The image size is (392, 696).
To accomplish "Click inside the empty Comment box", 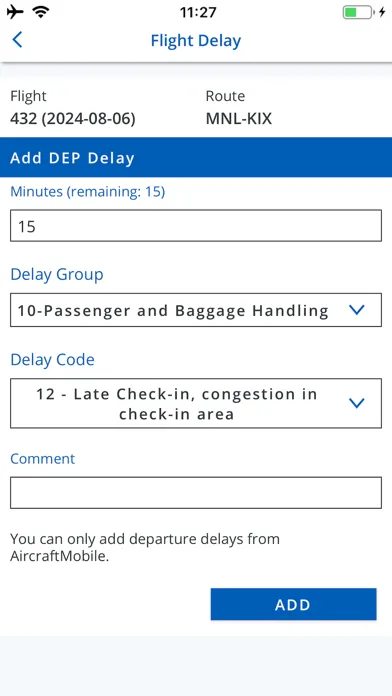I will (x=196, y=493).
